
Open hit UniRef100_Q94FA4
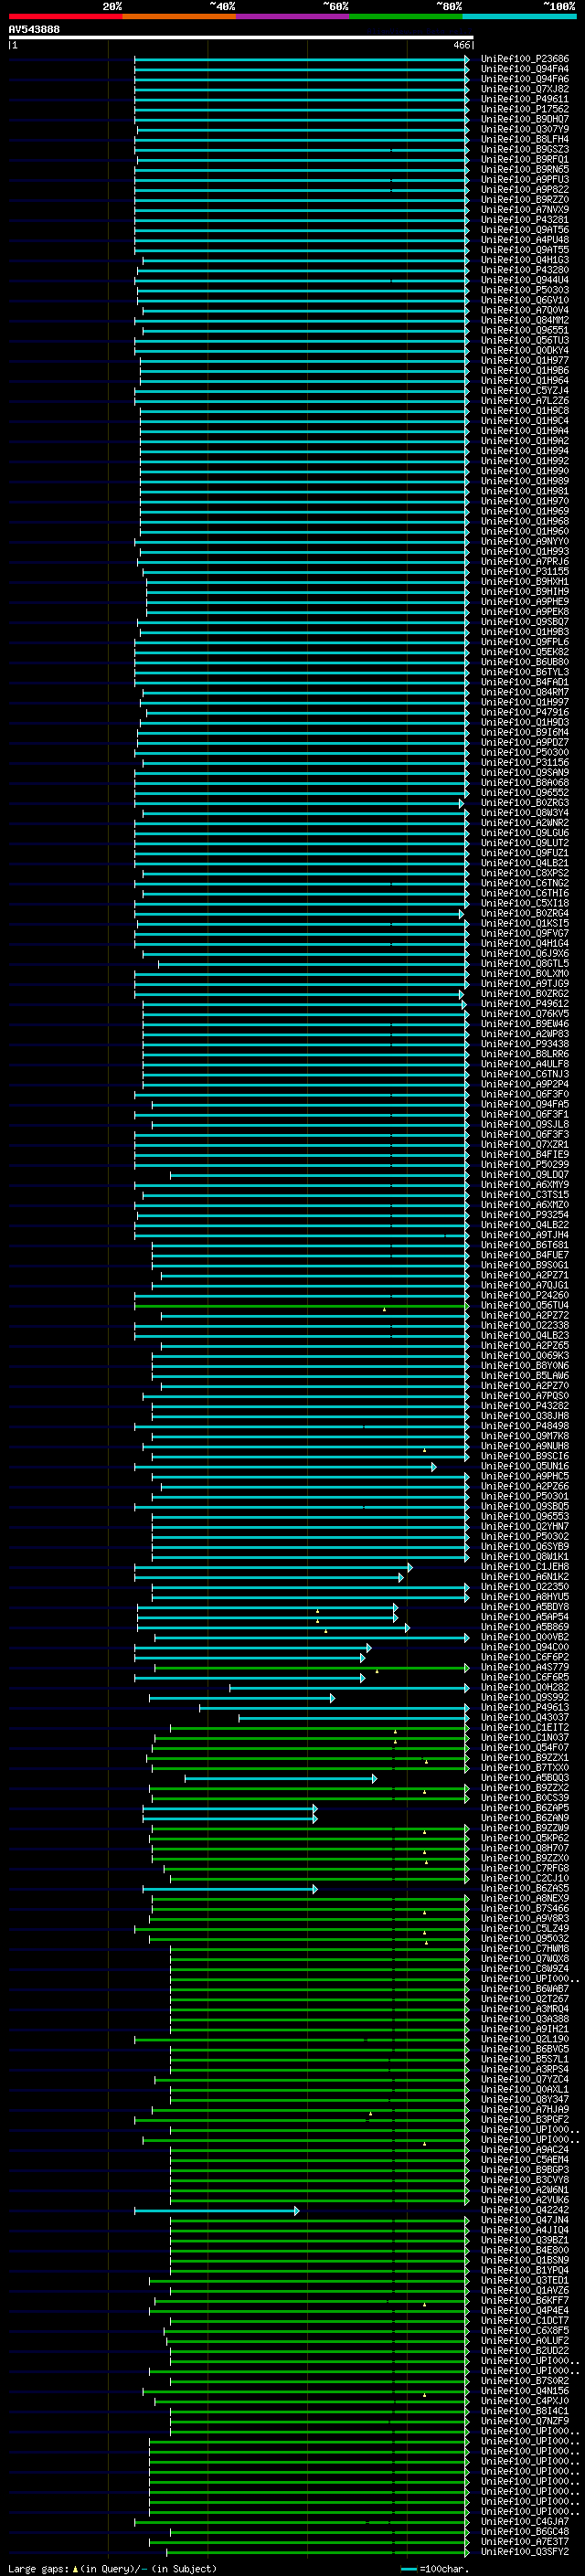[525, 69]
